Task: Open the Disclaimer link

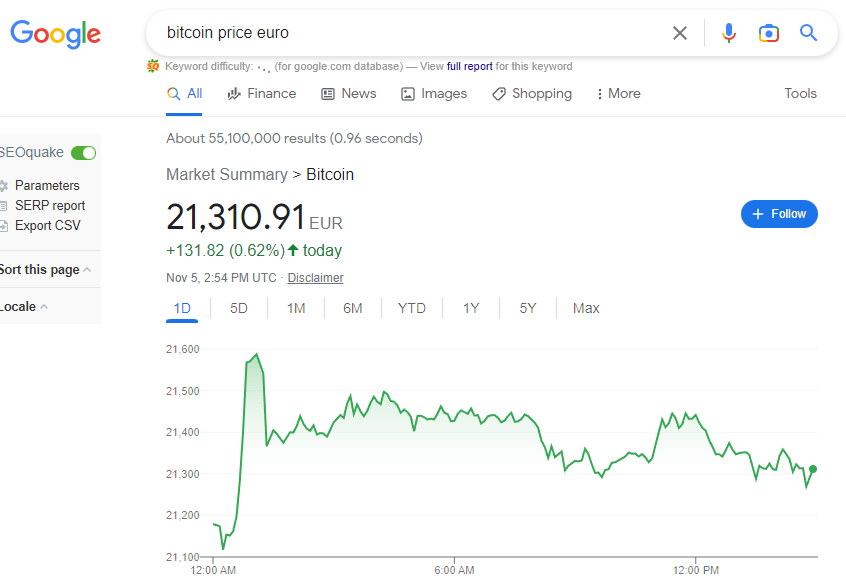Action: click(315, 277)
